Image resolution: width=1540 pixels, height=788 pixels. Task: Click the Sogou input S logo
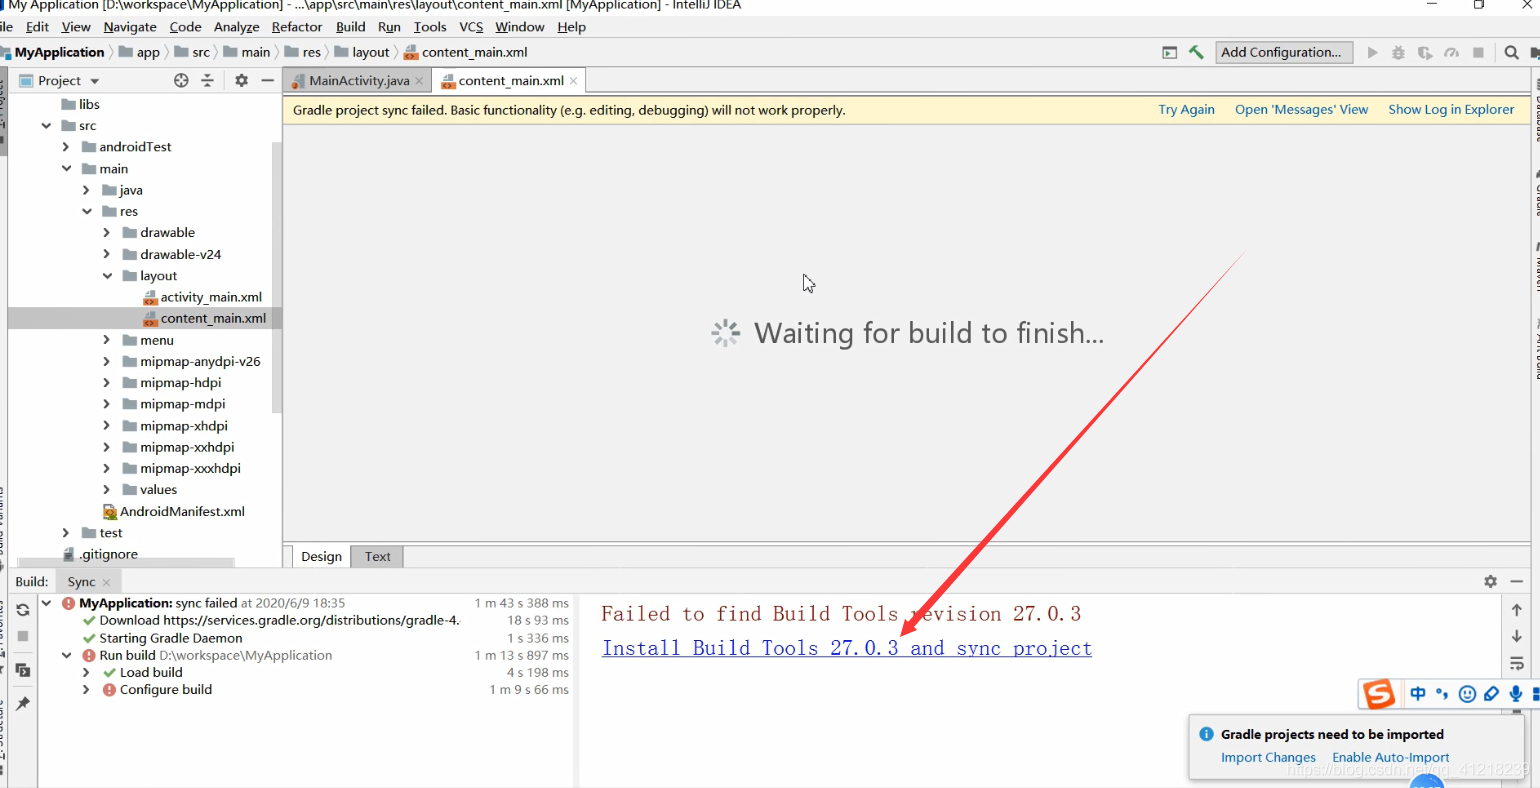coord(1379,693)
